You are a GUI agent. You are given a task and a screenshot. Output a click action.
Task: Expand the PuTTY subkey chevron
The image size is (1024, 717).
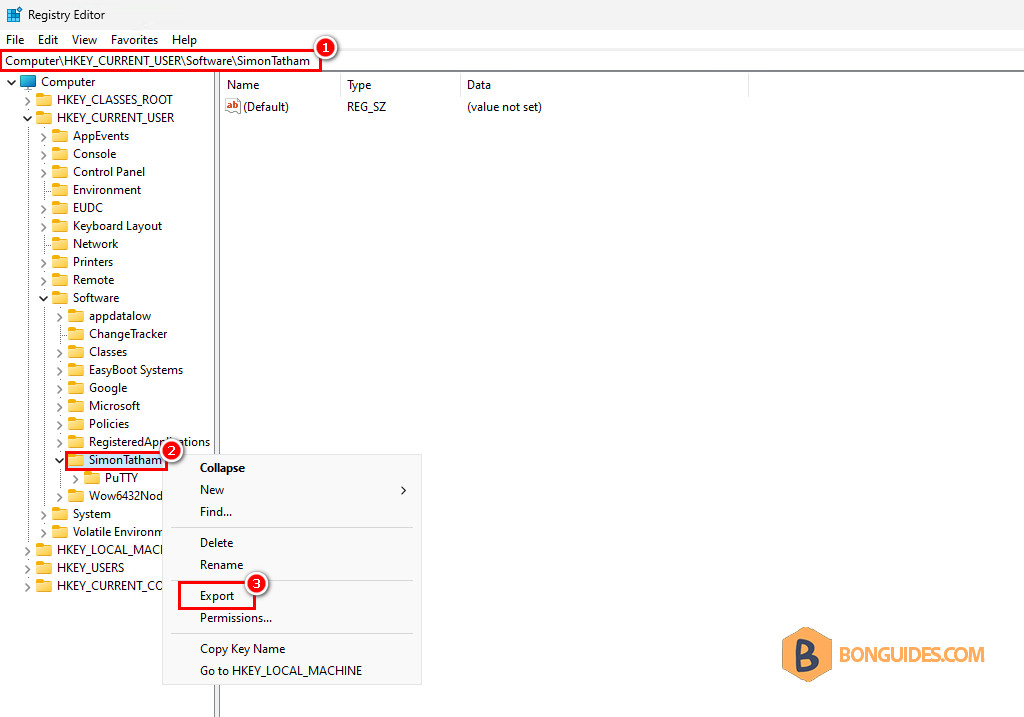click(76, 479)
